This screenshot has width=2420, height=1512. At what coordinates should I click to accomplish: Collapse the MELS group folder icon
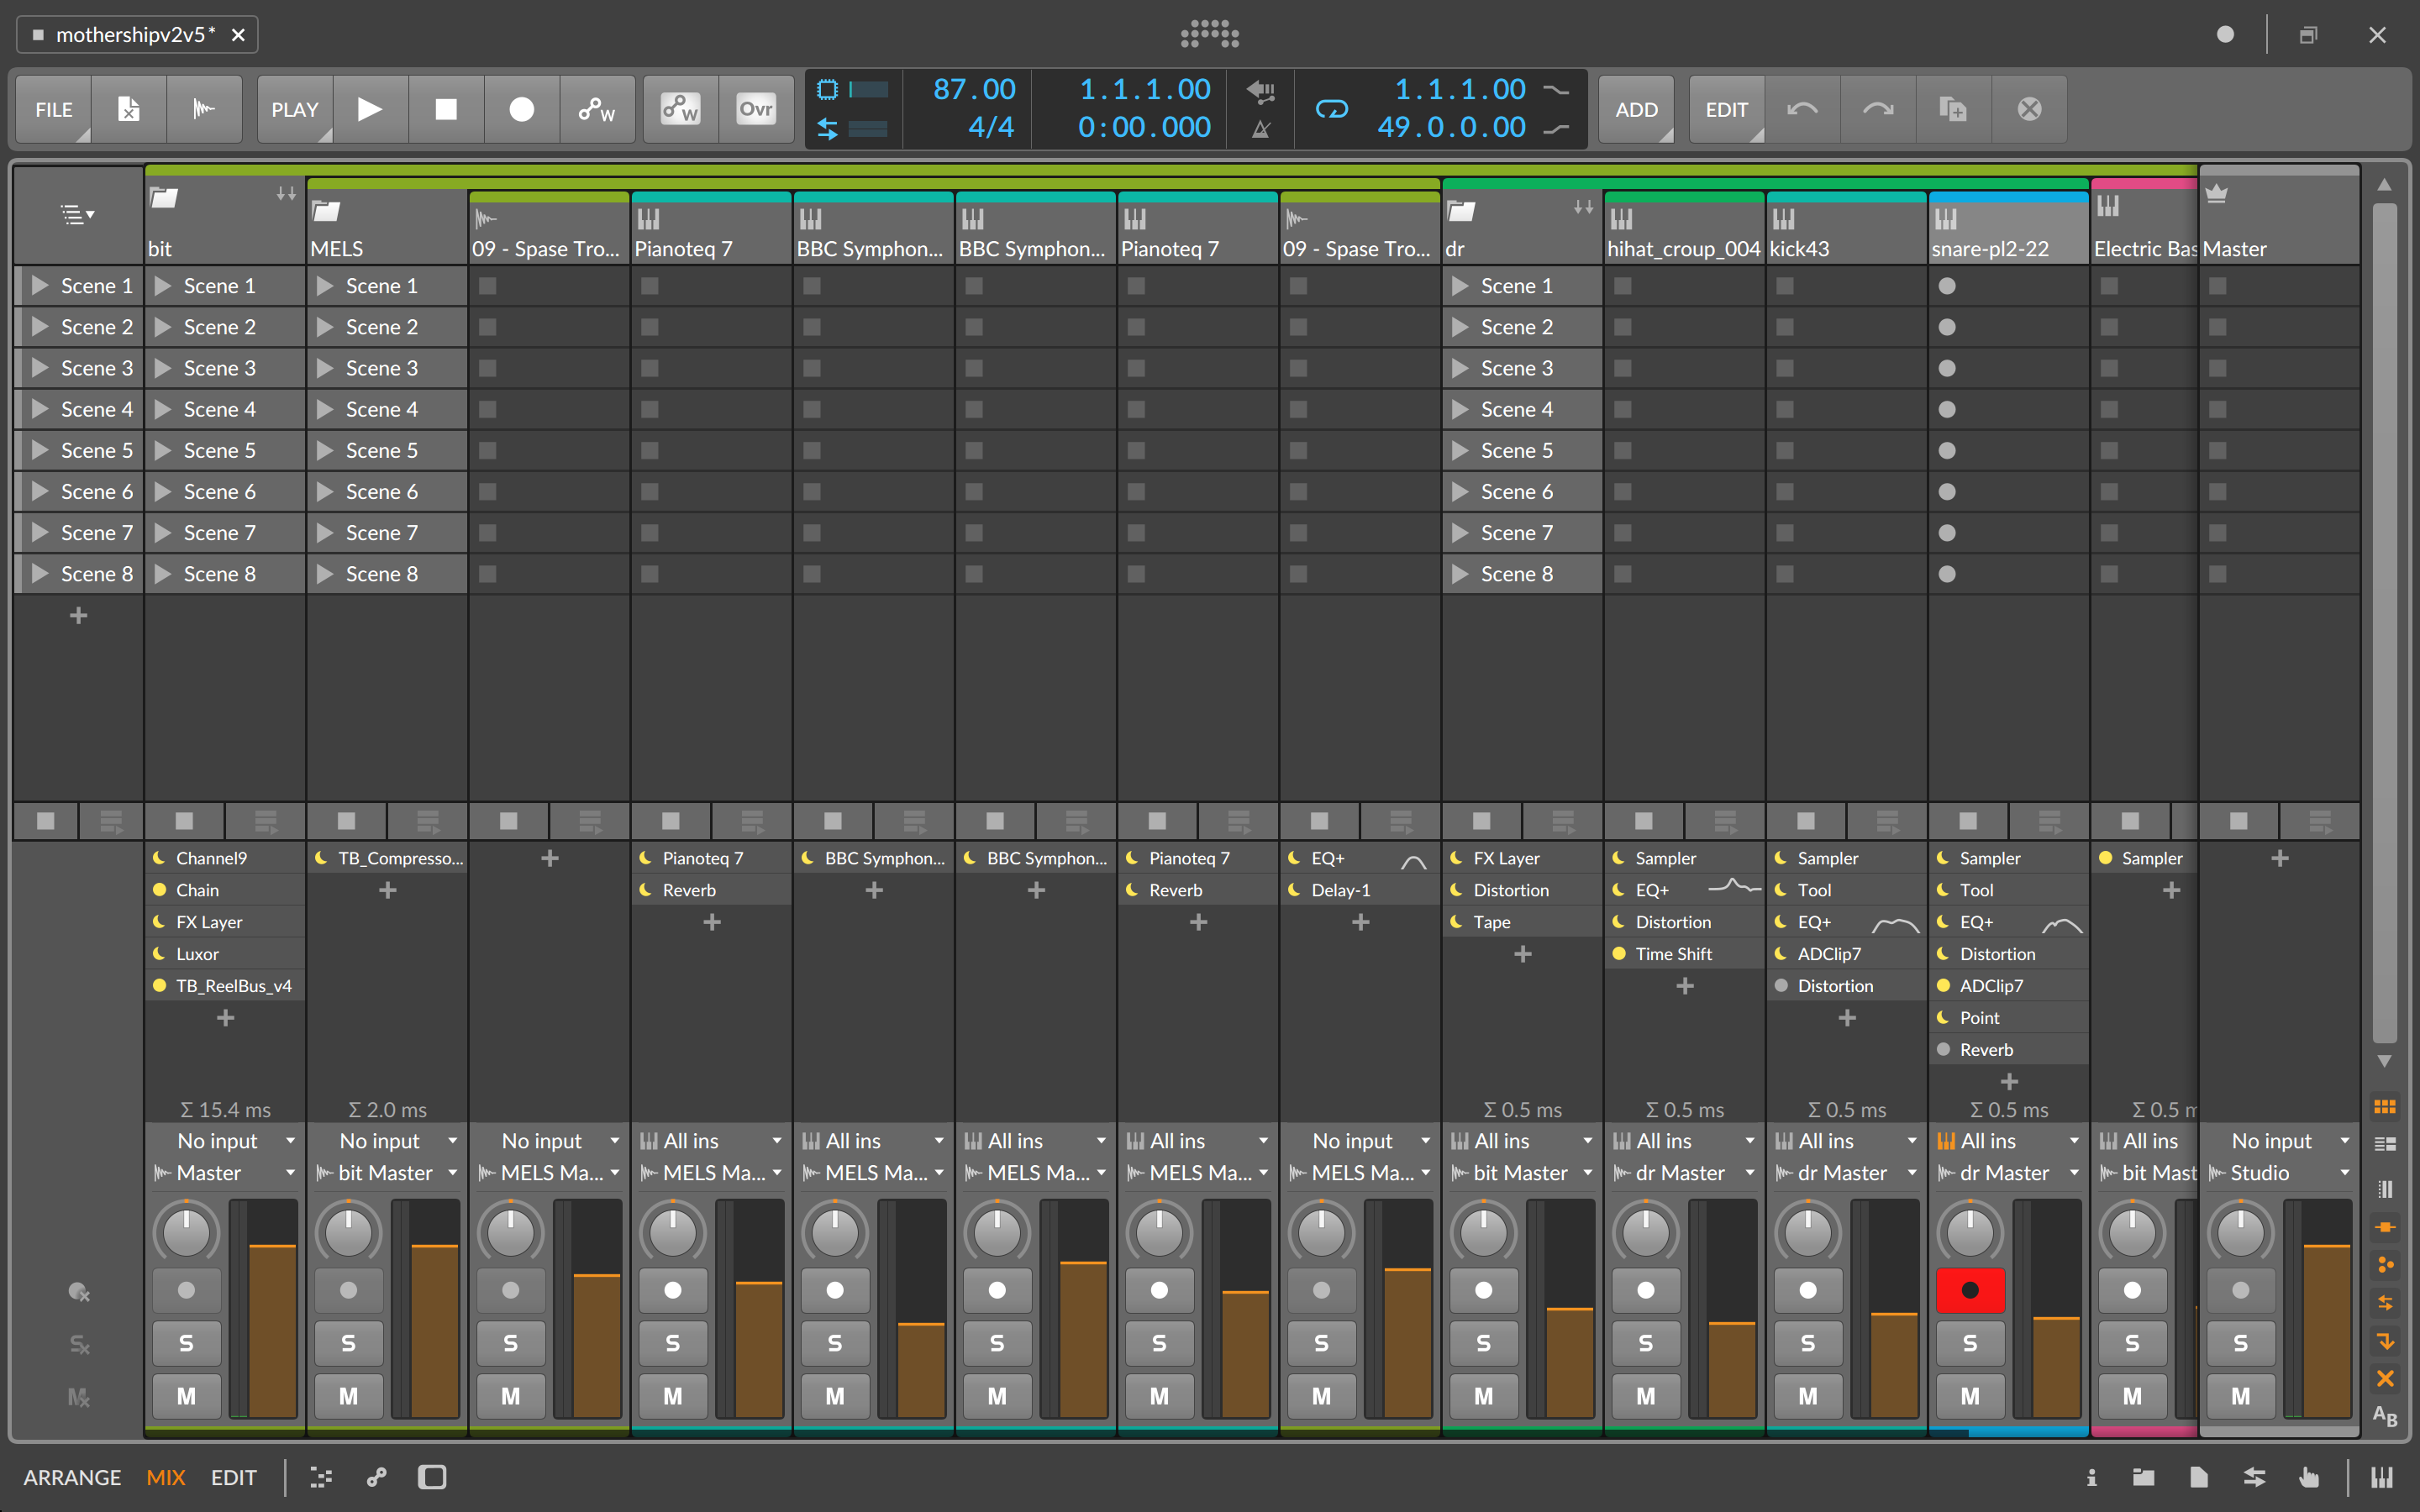click(x=326, y=210)
